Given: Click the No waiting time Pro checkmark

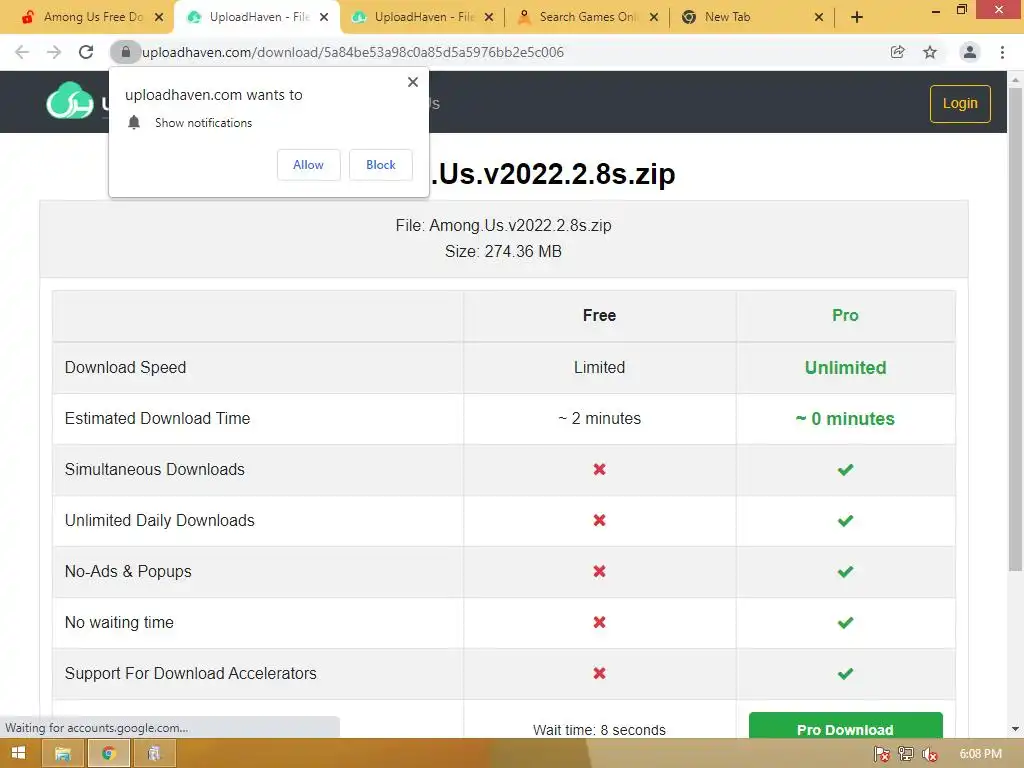Looking at the screenshot, I should (846, 622).
